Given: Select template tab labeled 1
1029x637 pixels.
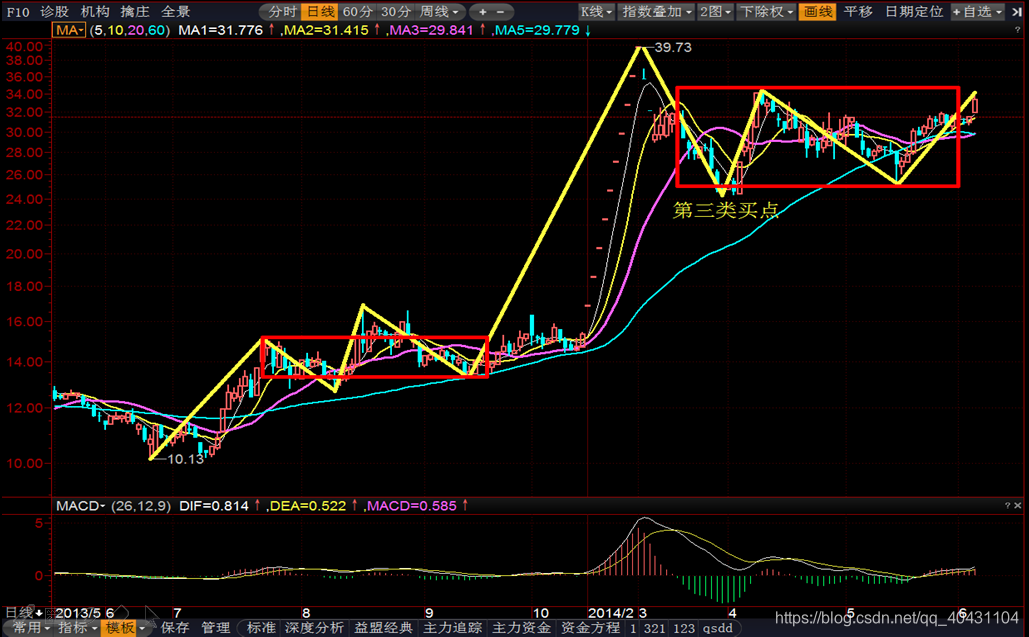Looking at the screenshot, I should (633, 628).
